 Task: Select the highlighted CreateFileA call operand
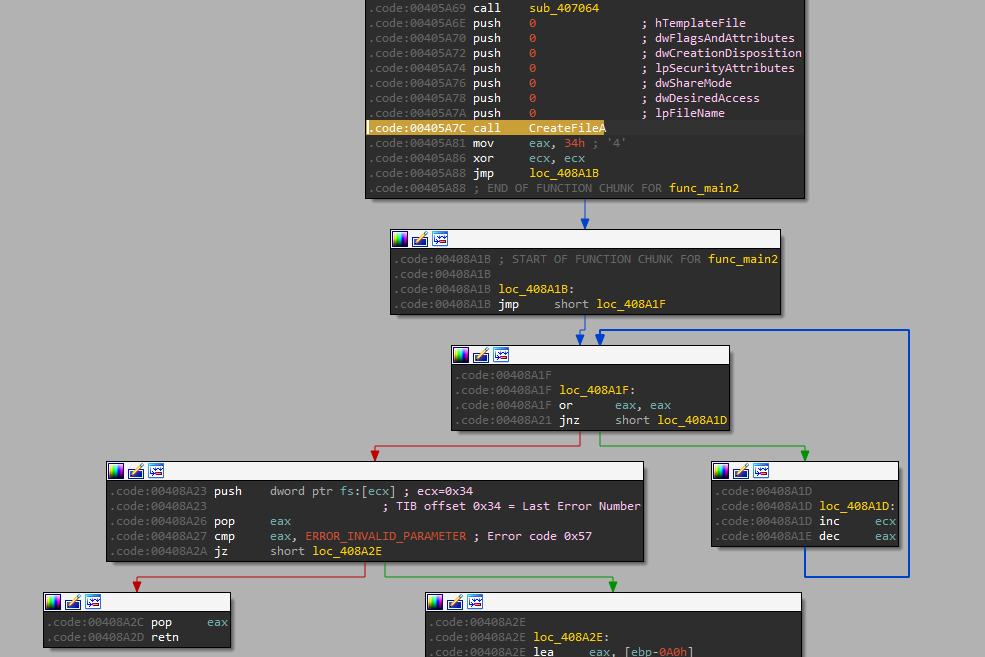[x=567, y=128]
